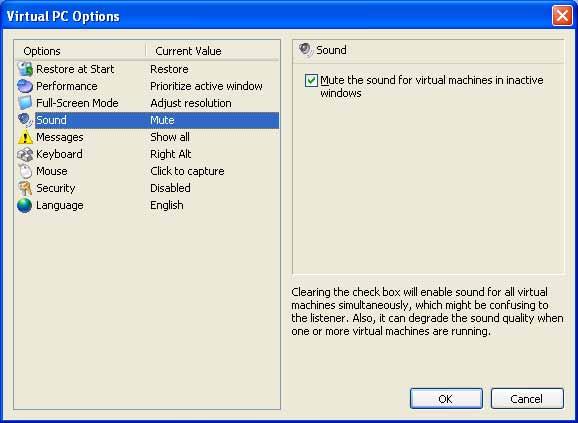
Task: Click the Sound speaker icon in list
Action: tap(25, 120)
